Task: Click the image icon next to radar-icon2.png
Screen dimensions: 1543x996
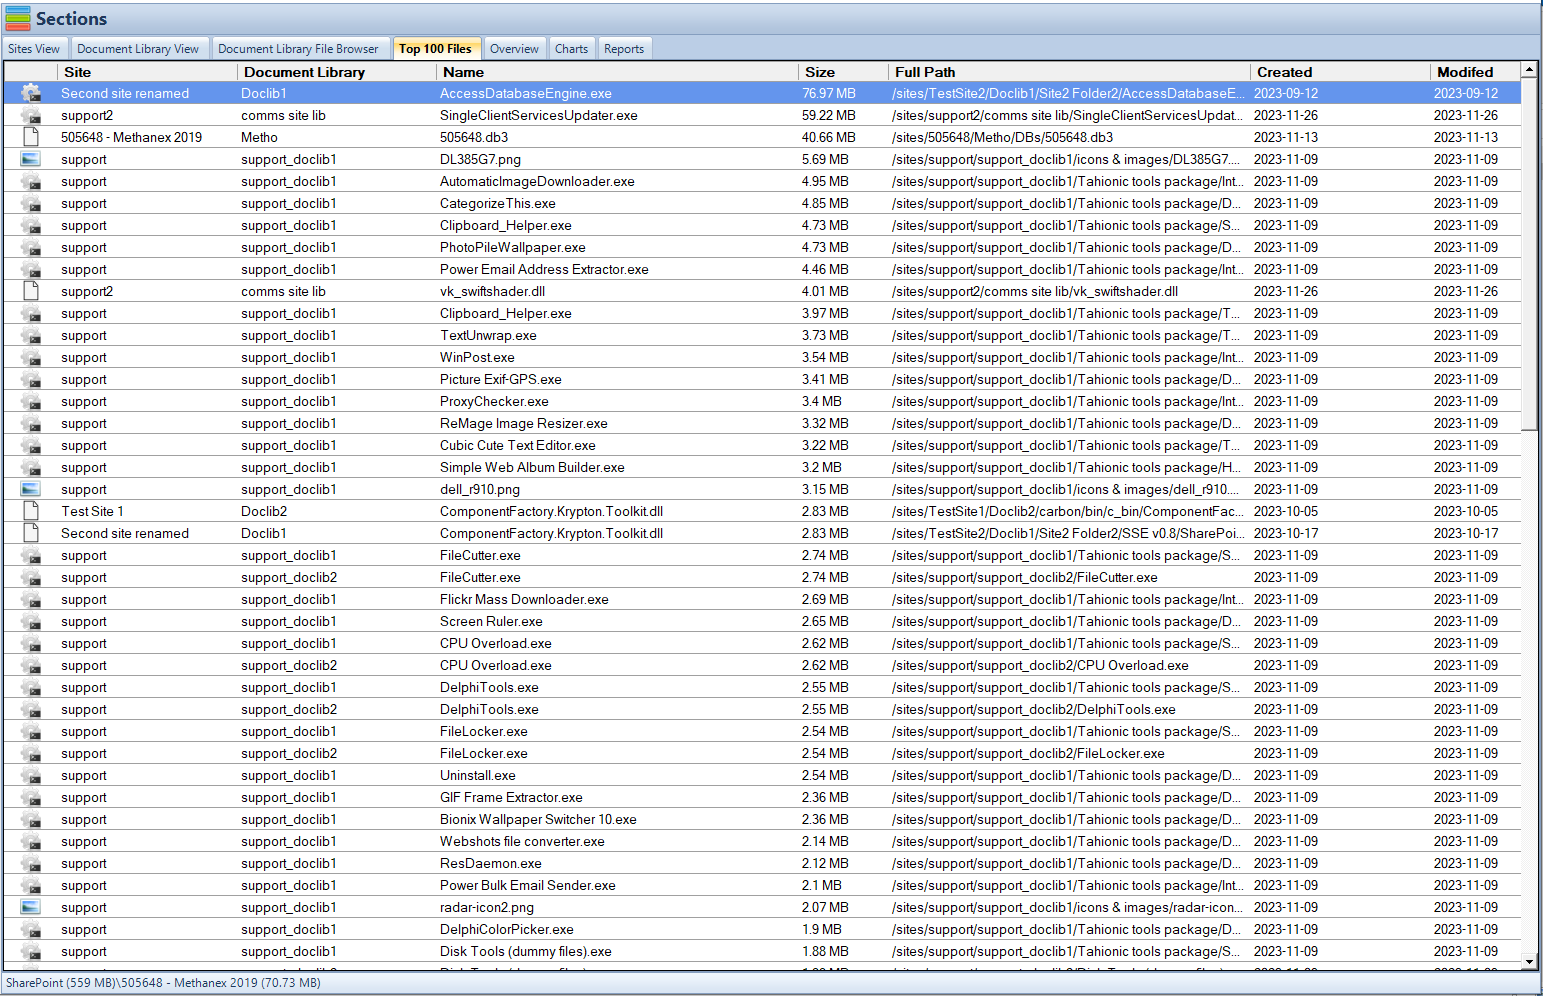Action: [x=30, y=907]
